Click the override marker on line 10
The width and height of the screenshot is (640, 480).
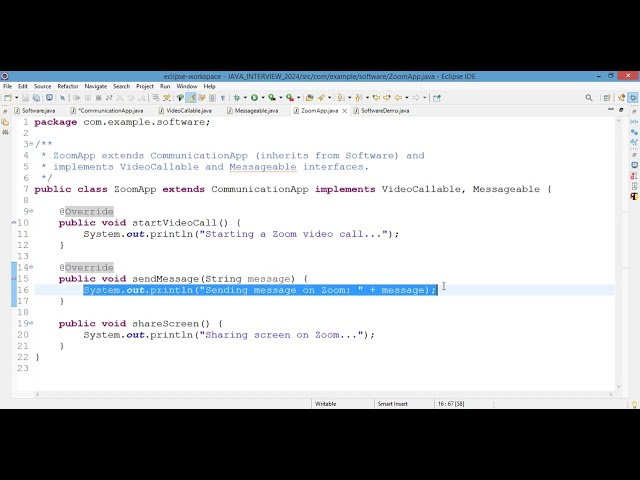click(14, 222)
